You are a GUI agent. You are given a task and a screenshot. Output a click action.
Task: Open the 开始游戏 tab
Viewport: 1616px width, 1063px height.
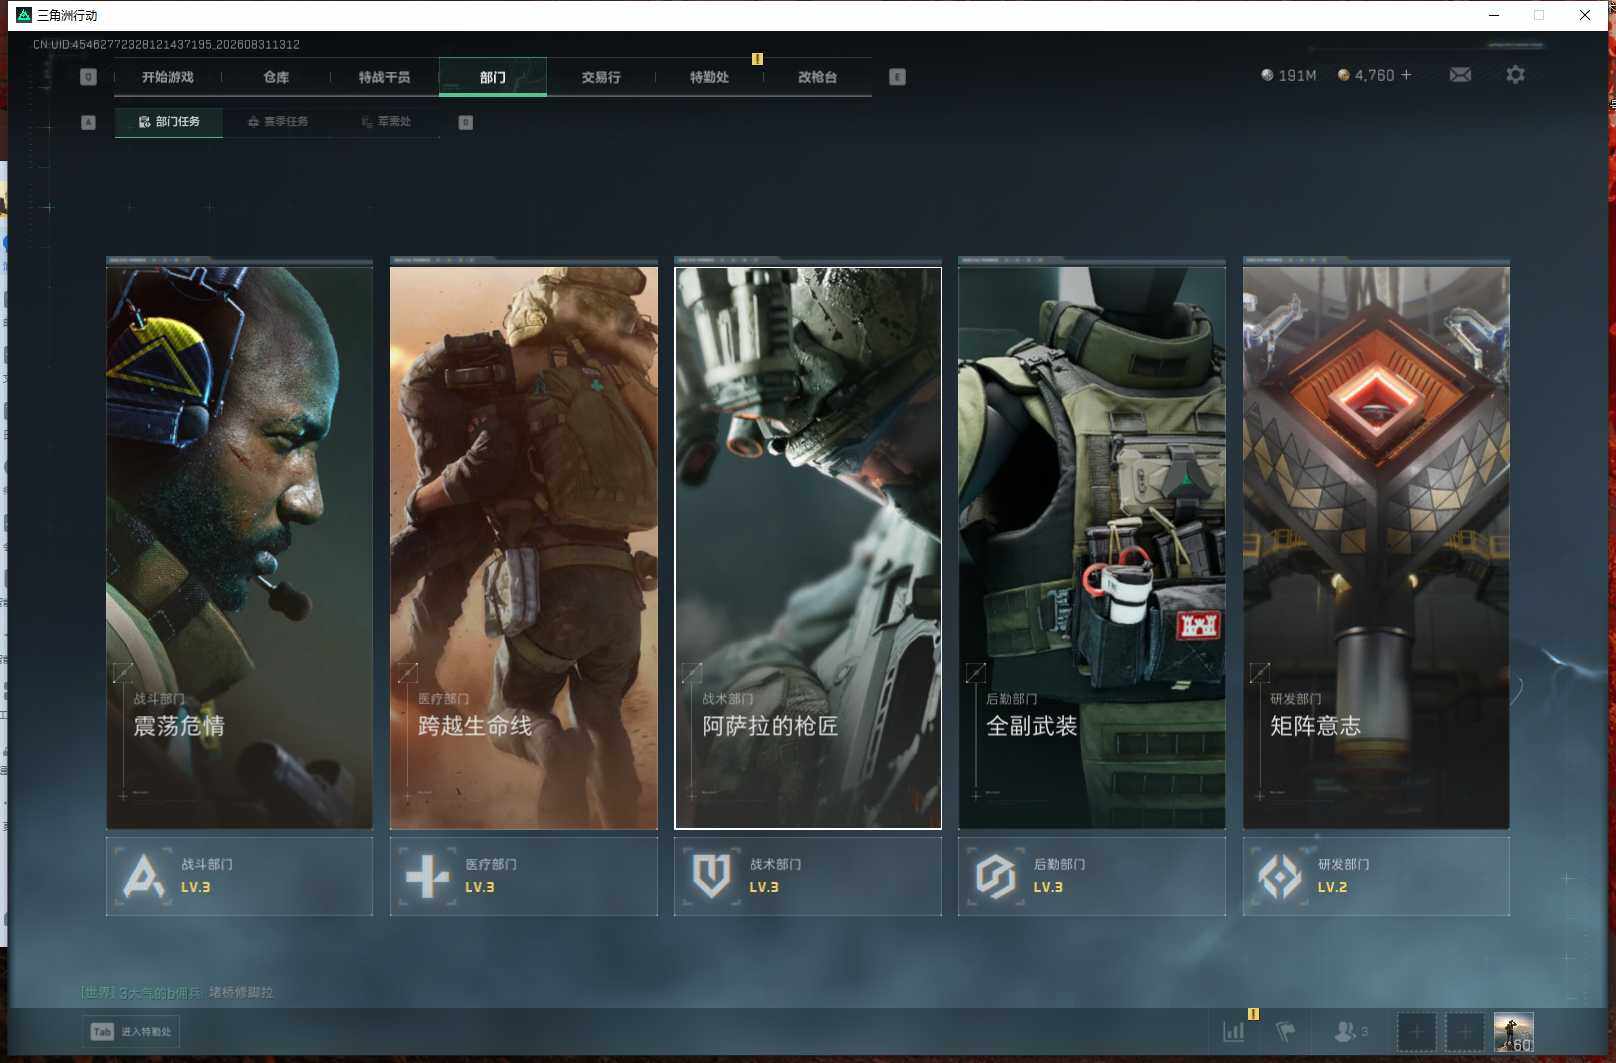(x=167, y=77)
